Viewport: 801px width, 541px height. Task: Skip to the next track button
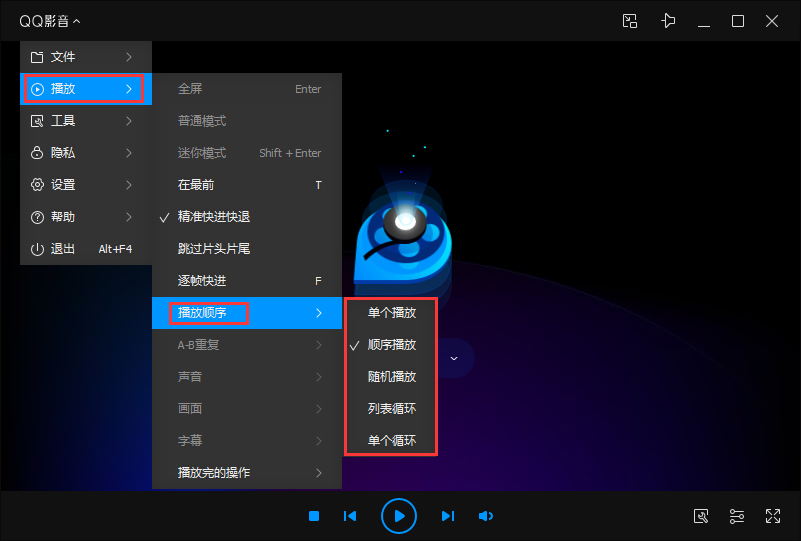[447, 516]
